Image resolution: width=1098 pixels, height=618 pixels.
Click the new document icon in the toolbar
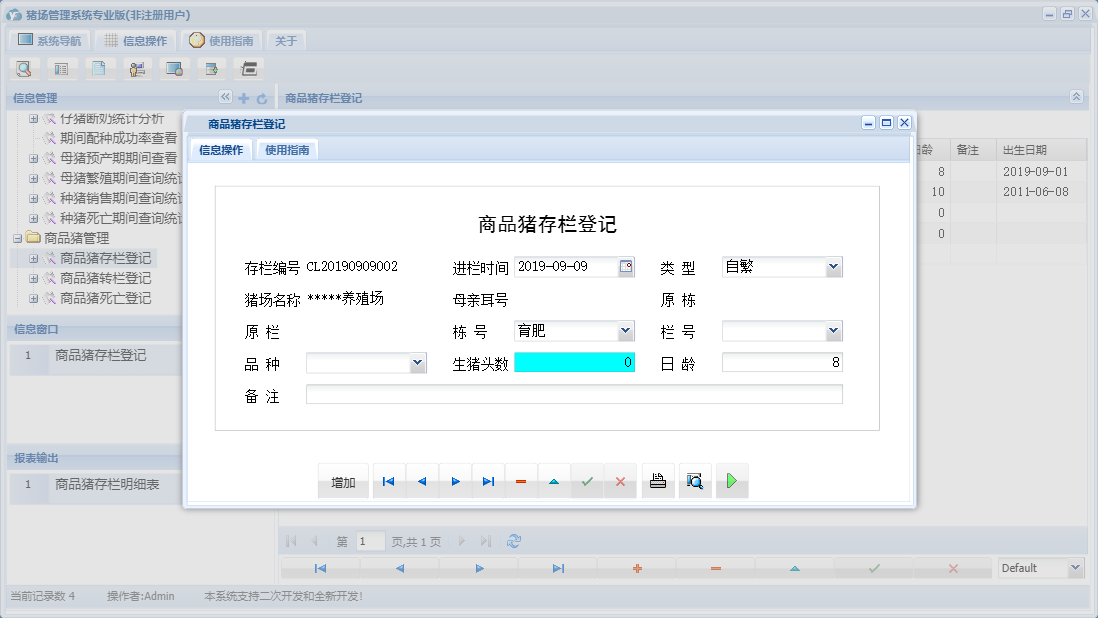point(100,68)
